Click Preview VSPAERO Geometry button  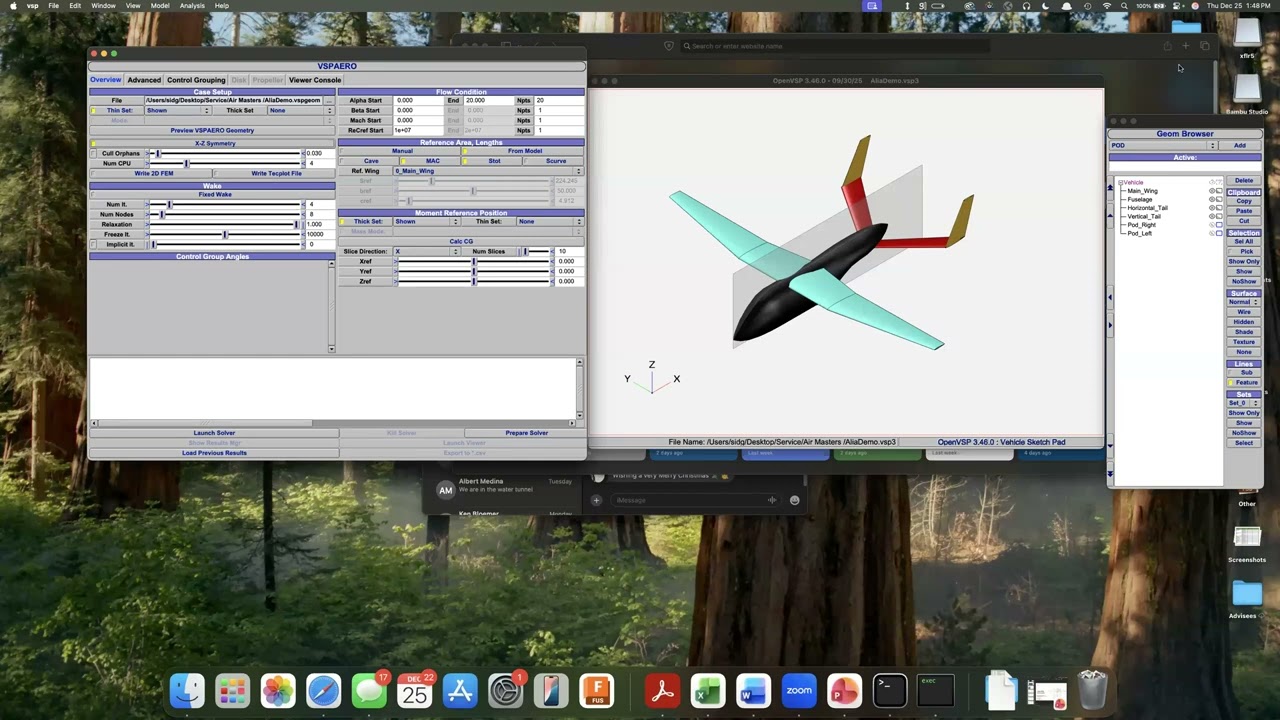tap(212, 130)
